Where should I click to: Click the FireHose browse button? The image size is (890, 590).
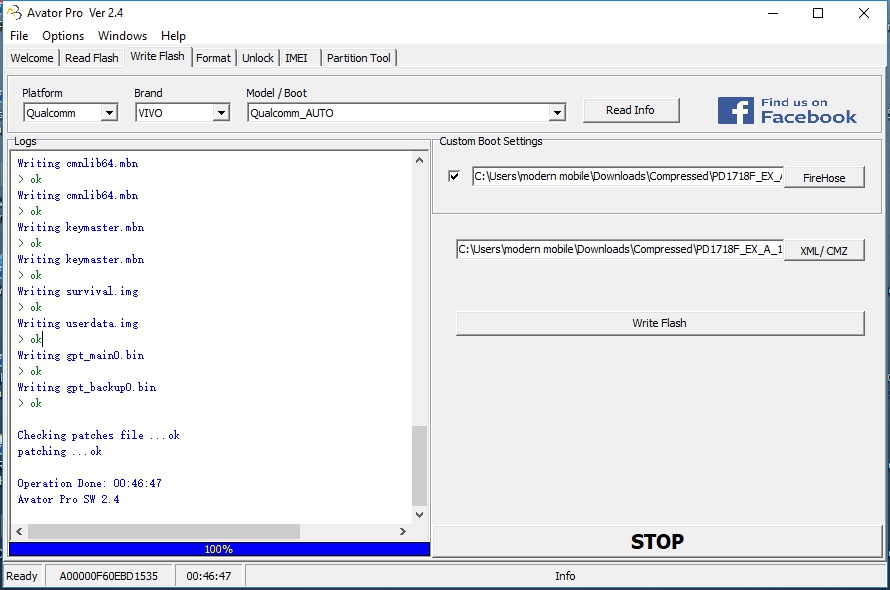pos(824,178)
